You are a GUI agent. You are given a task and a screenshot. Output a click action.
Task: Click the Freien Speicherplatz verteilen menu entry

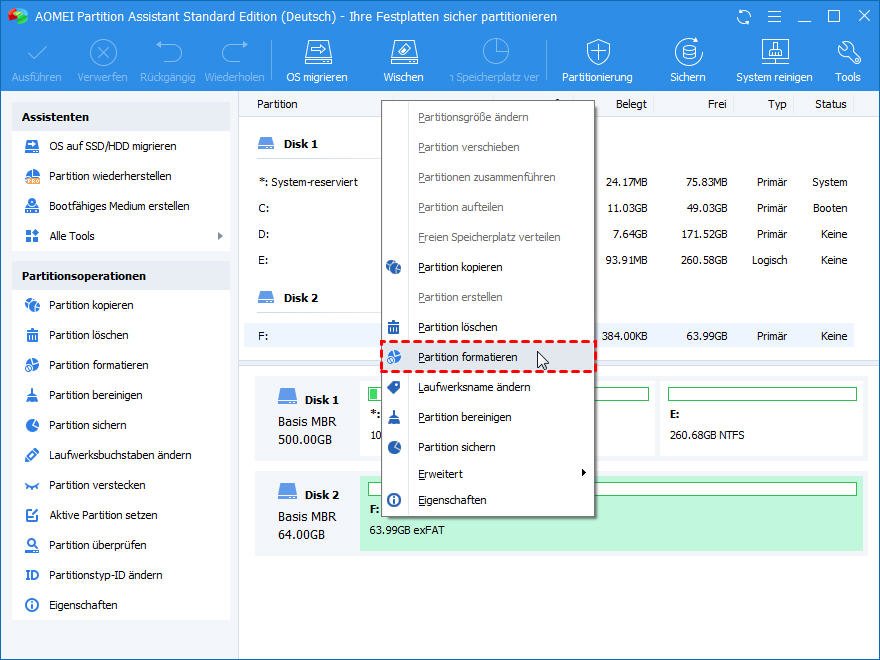[488, 237]
